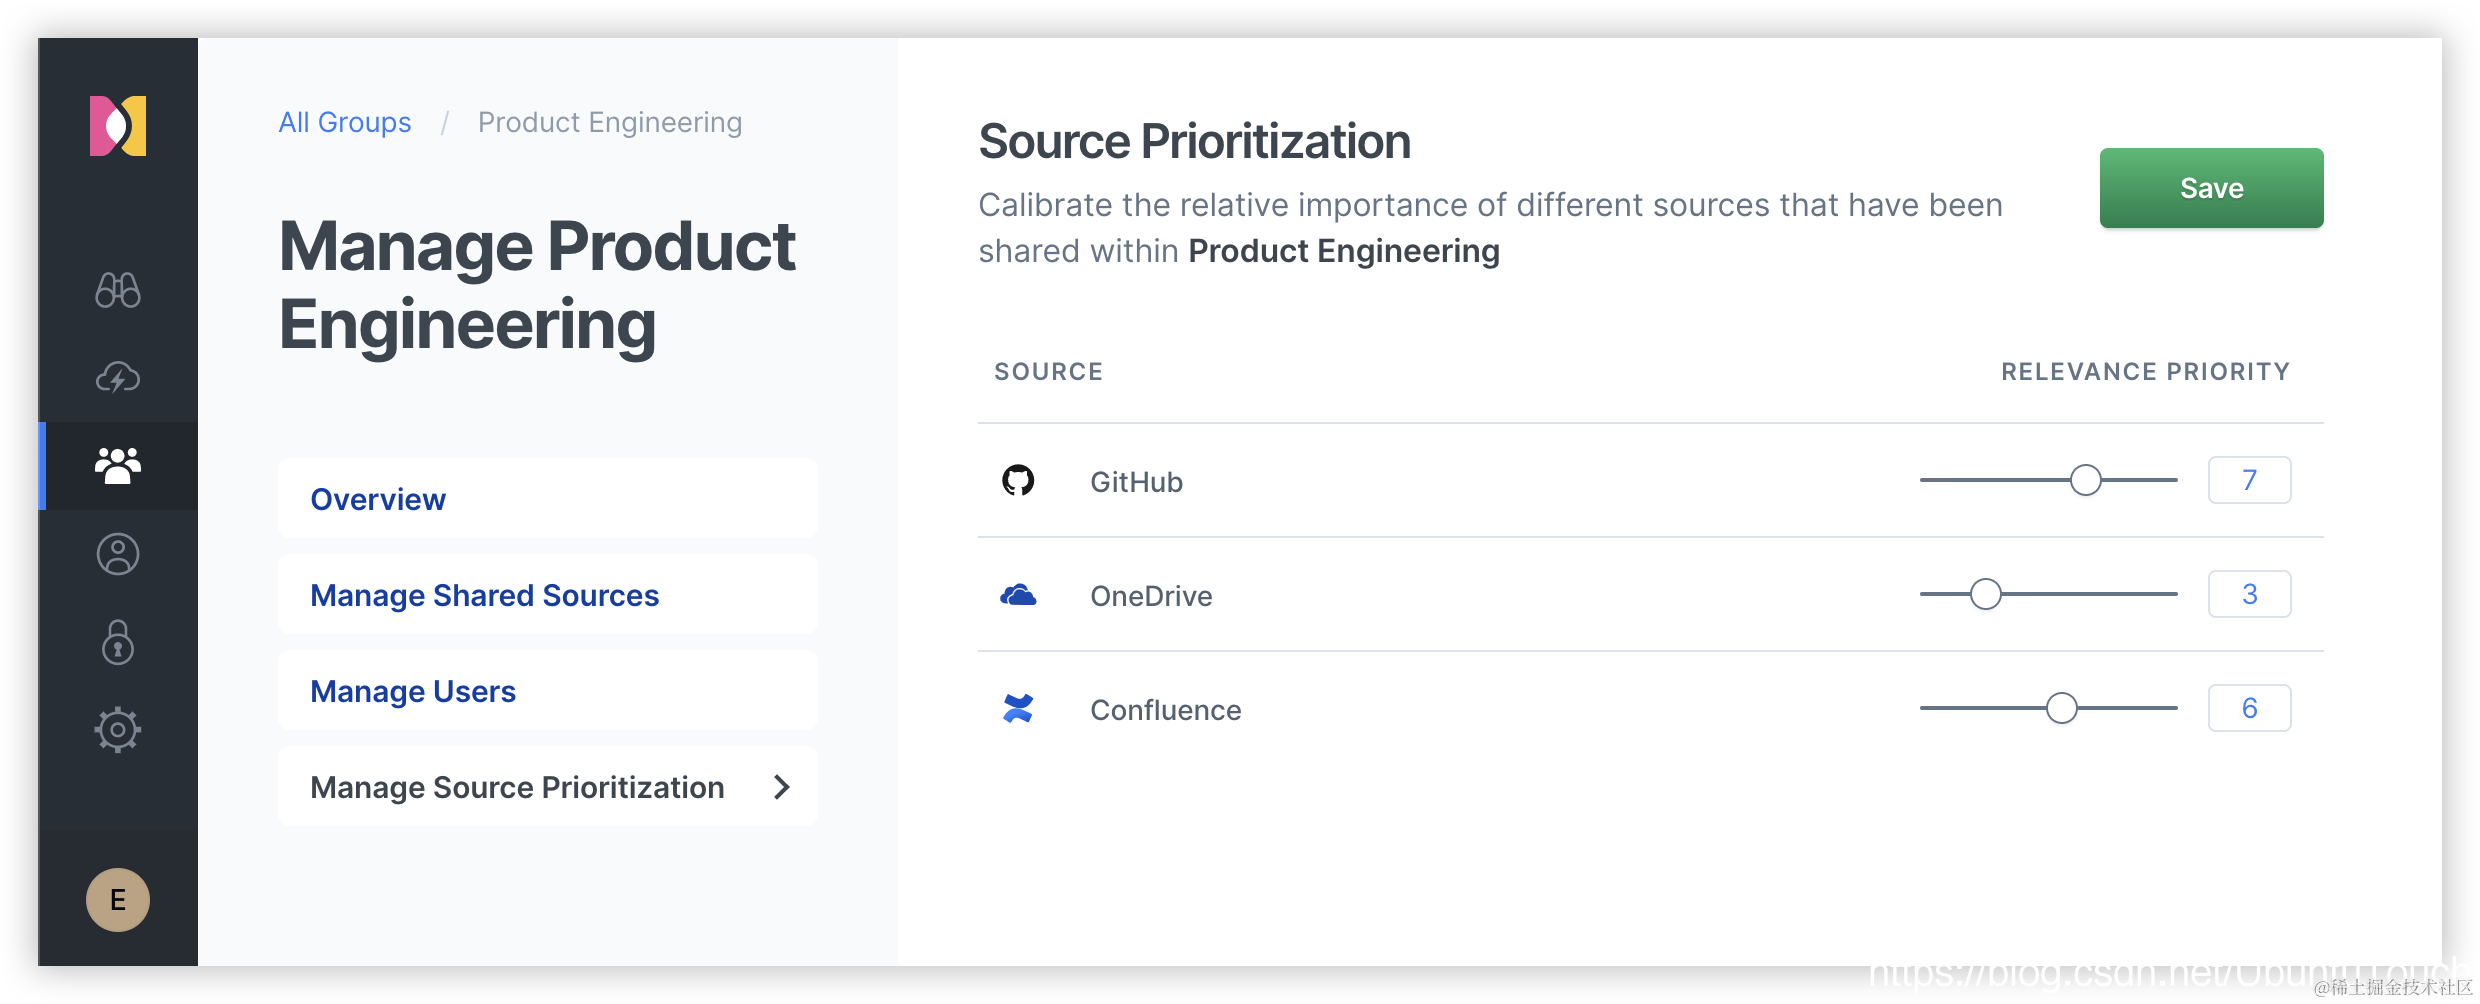Click the GitHub source icon
The image size is (2480, 1004).
tap(1018, 481)
